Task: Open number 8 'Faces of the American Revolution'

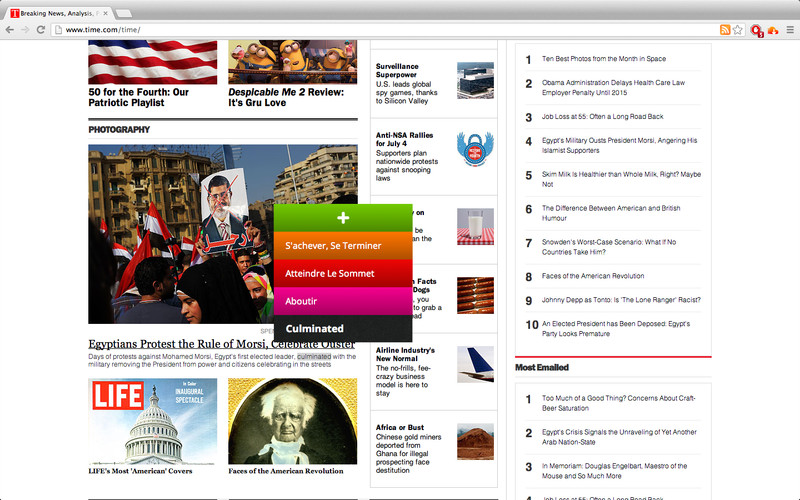Action: click(x=593, y=276)
